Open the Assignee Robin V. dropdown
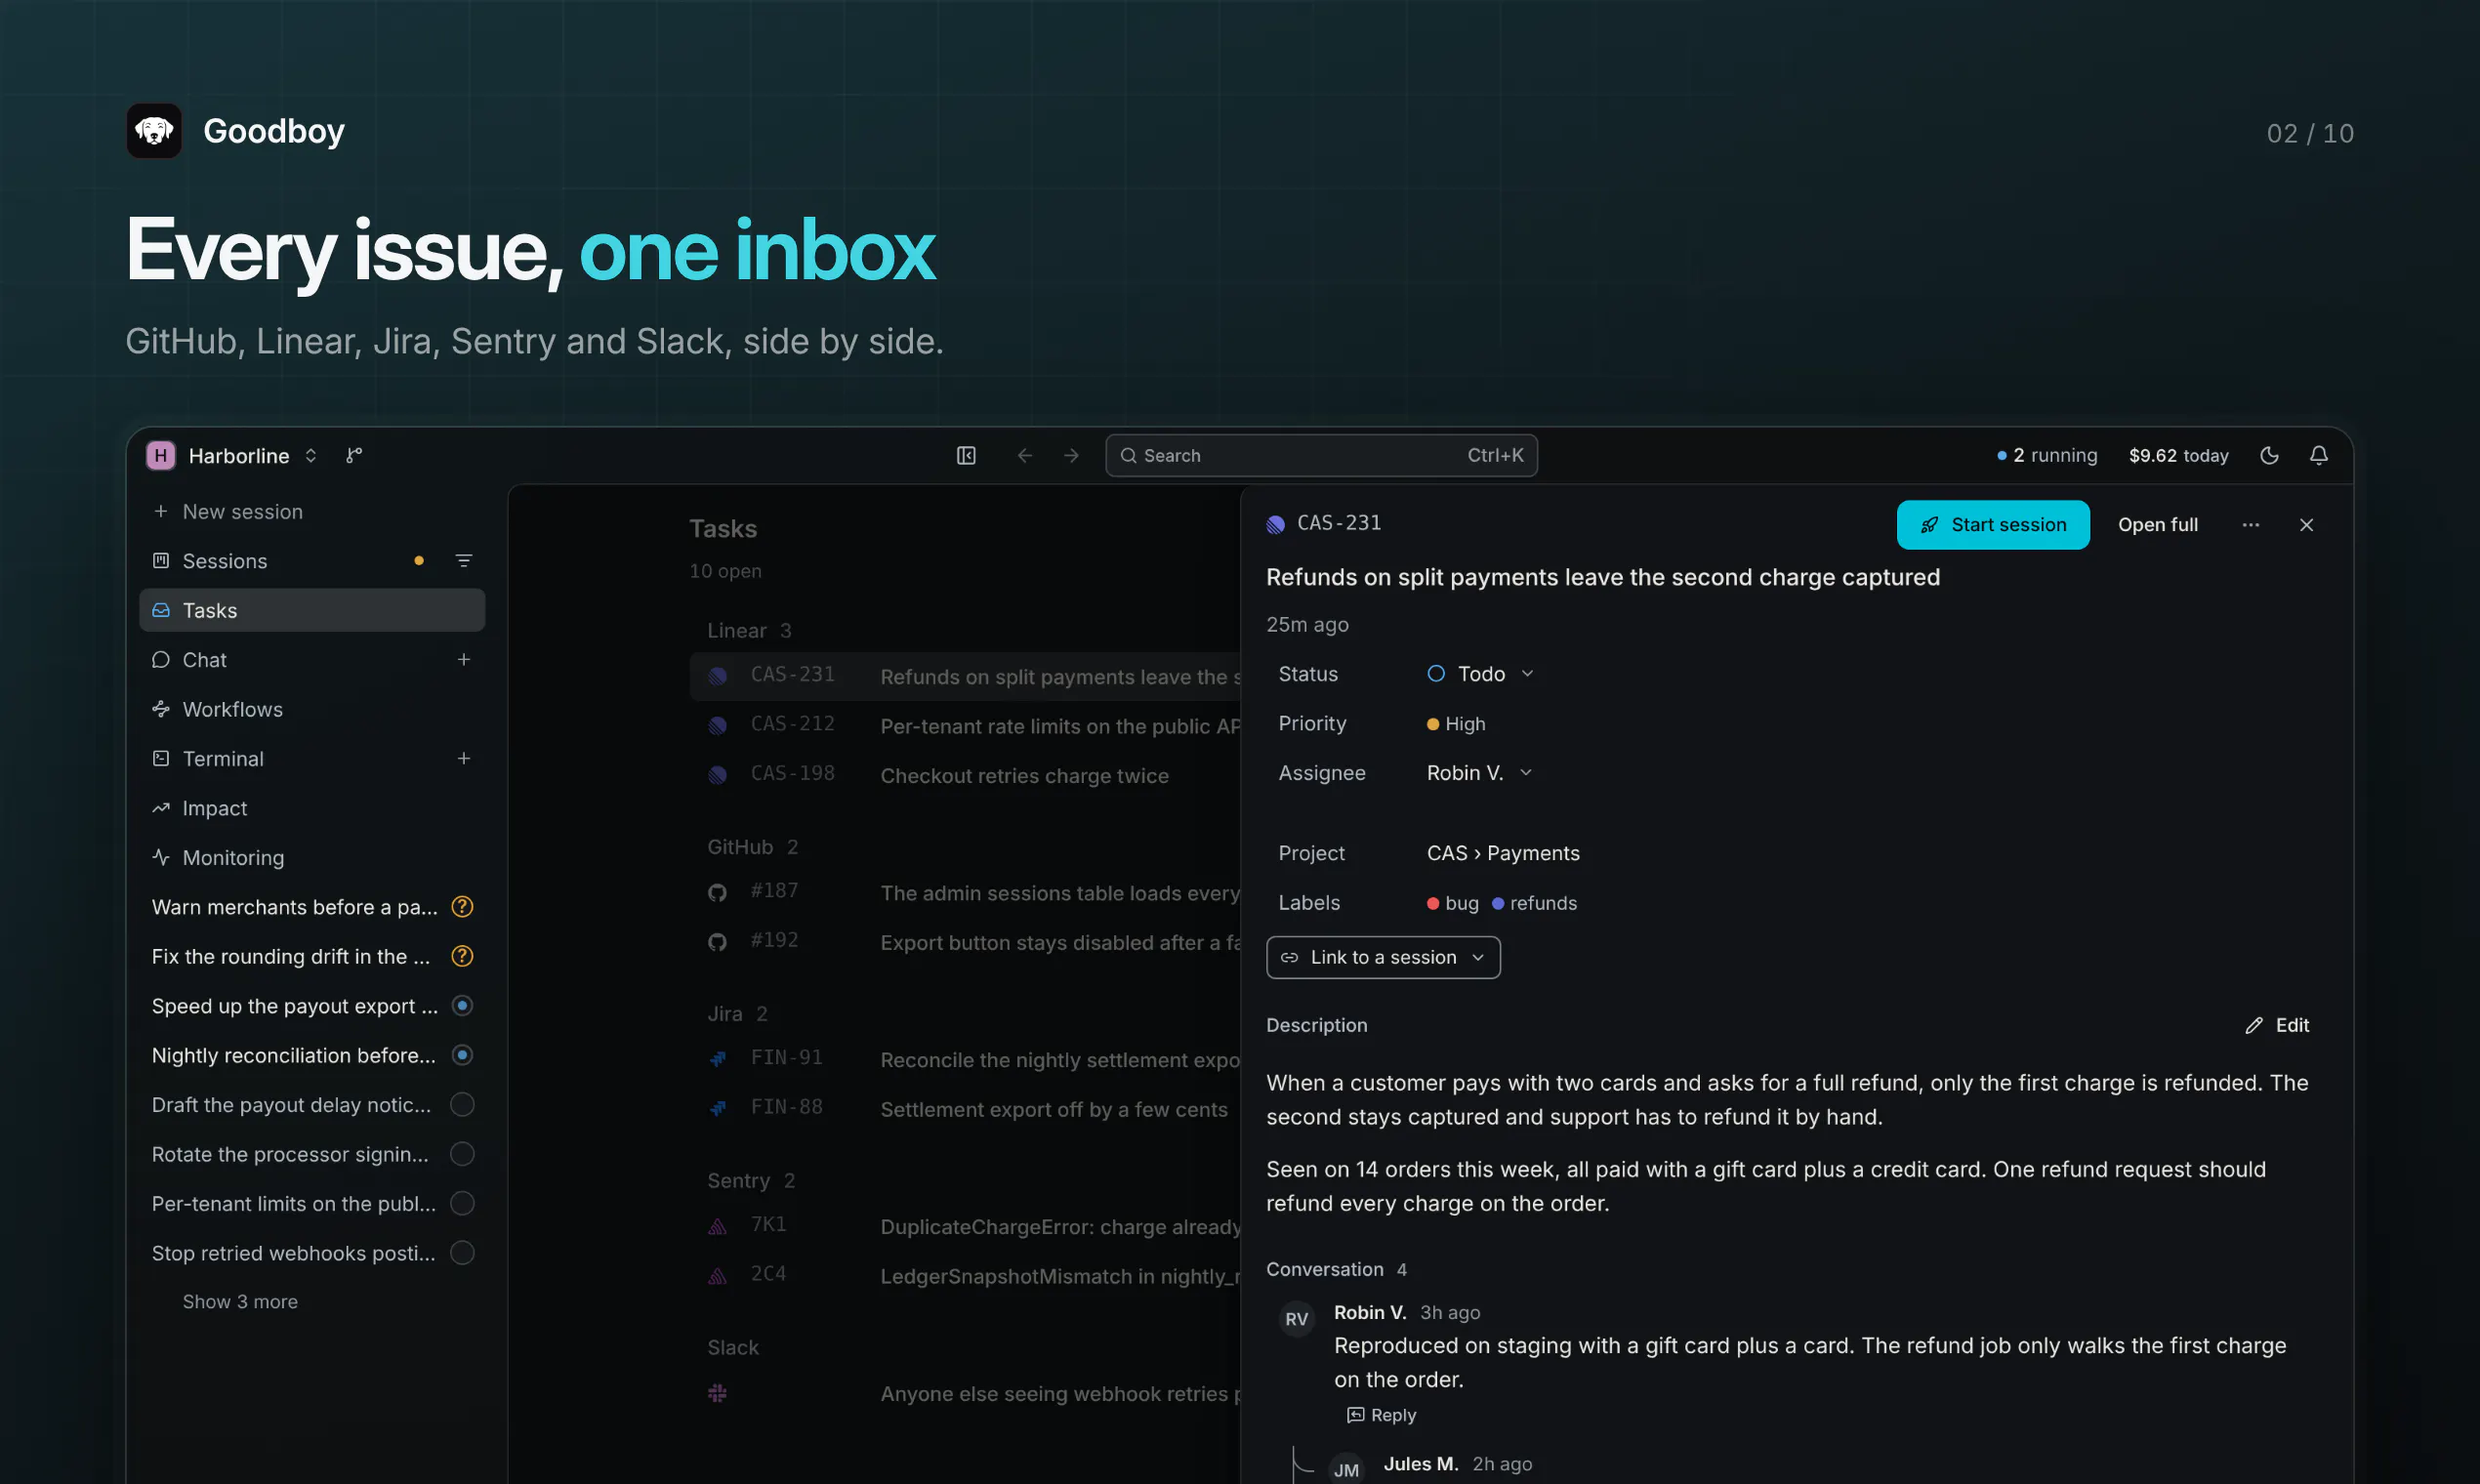This screenshot has width=2480, height=1484. coord(1479,773)
